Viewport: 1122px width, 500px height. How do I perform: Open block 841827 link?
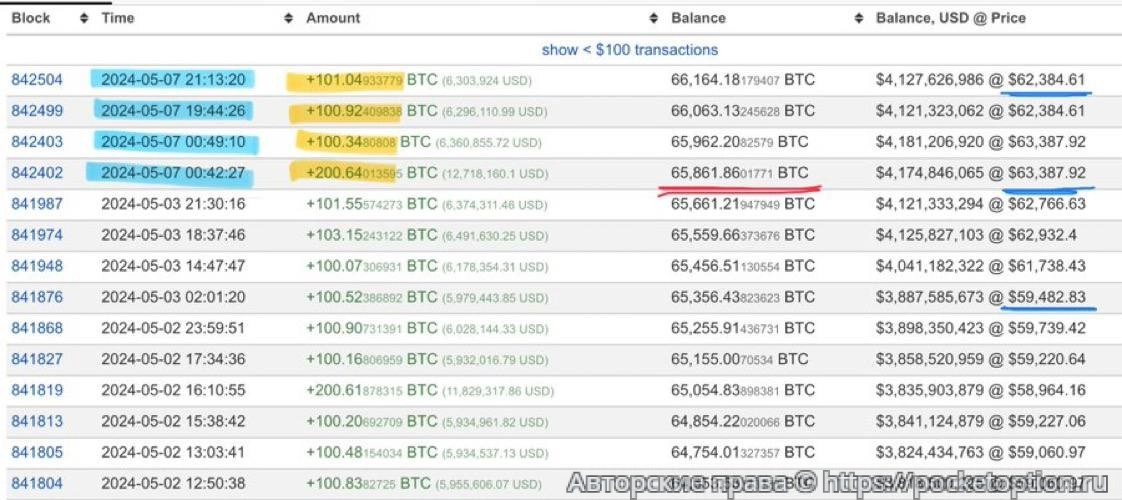click(x=37, y=359)
